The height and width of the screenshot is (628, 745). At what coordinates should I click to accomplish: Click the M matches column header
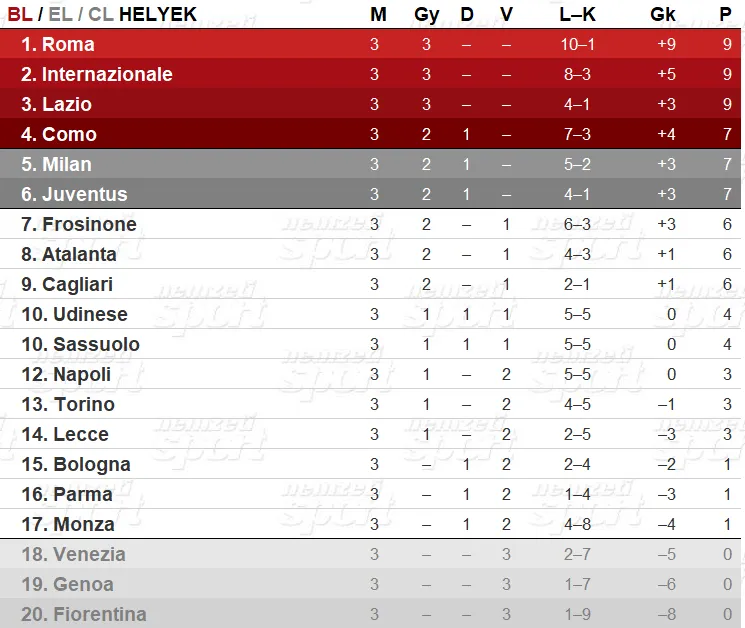378,14
